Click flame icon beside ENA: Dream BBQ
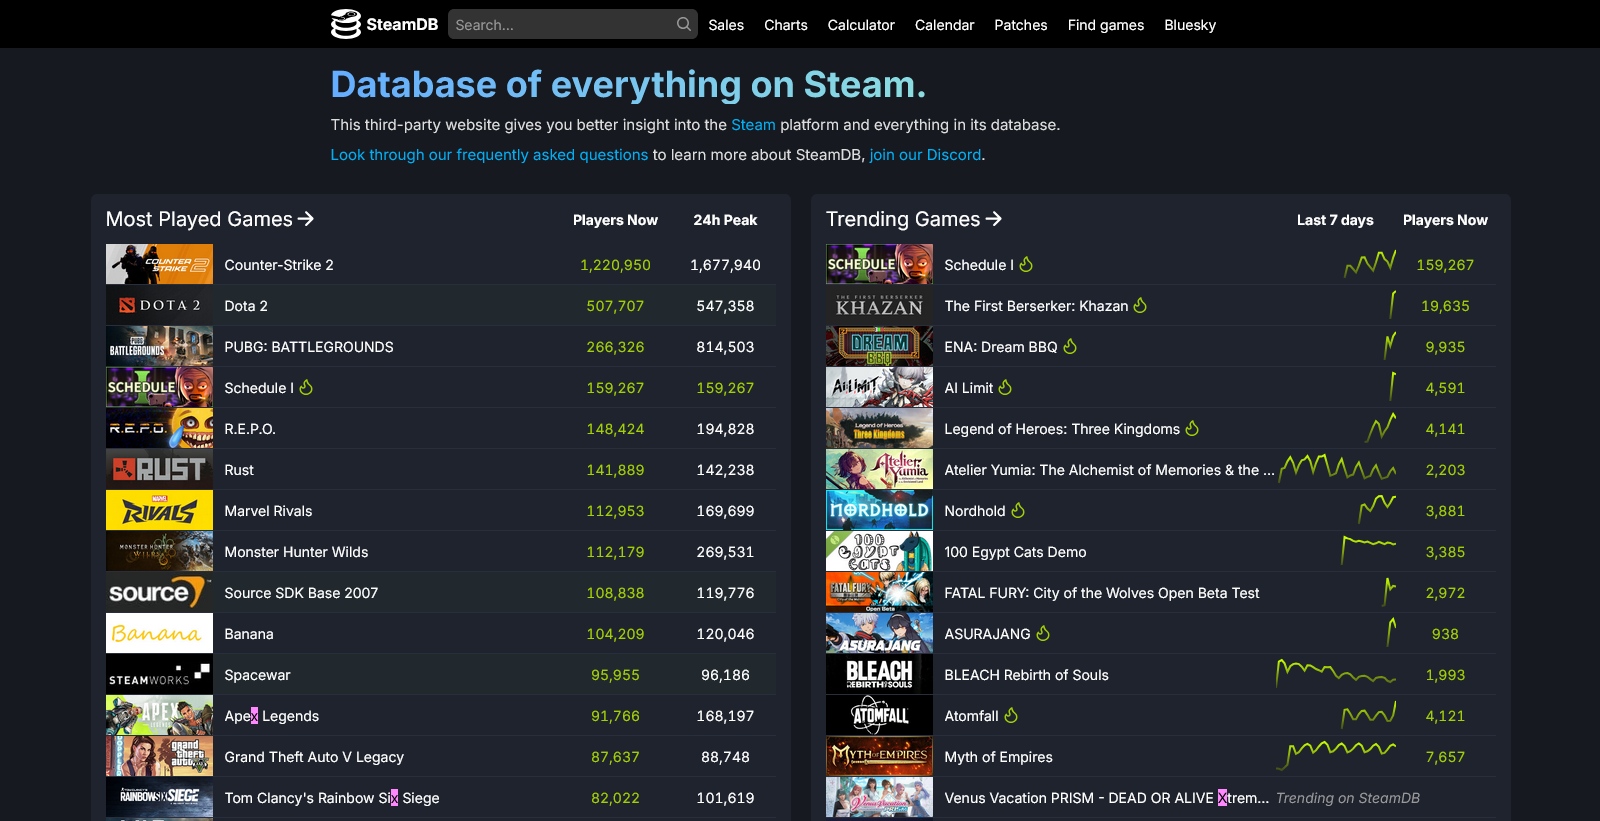This screenshot has width=1600, height=821. pos(1070,347)
